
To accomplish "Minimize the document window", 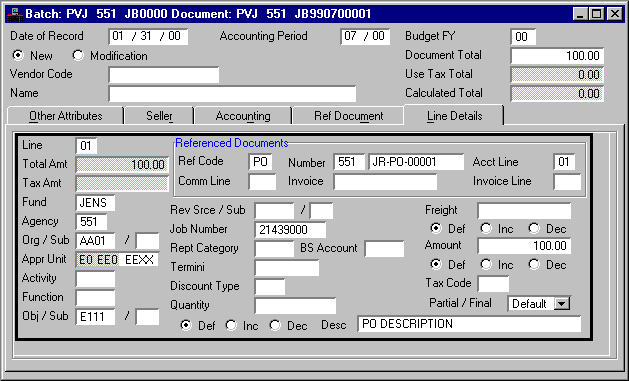I will pos(580,14).
